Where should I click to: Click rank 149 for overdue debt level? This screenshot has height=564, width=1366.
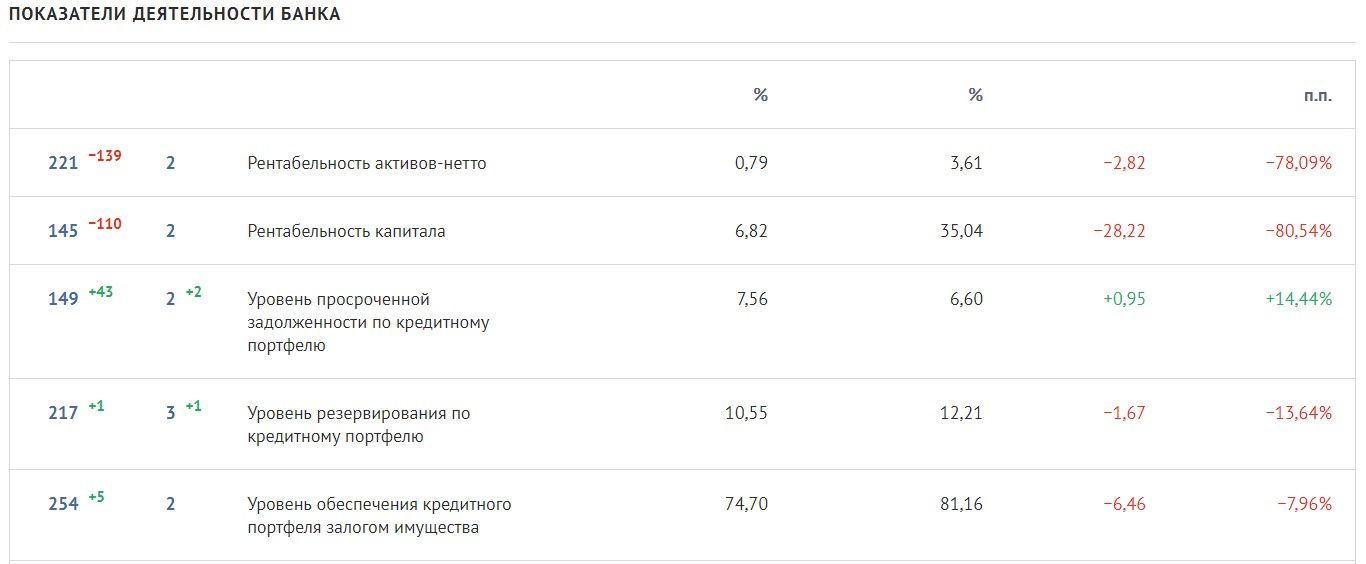pos(63,299)
